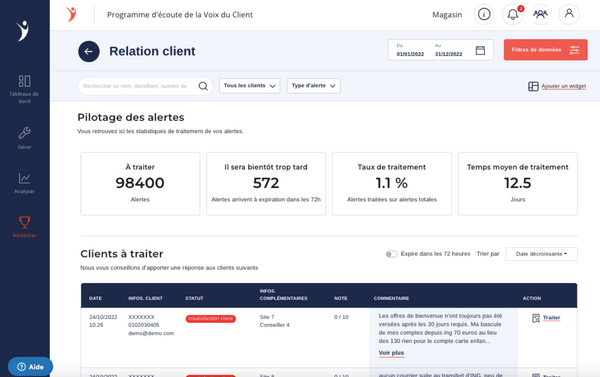This screenshot has height=377, width=600.
Task: Click the Relation client page title
Action: 152,51
